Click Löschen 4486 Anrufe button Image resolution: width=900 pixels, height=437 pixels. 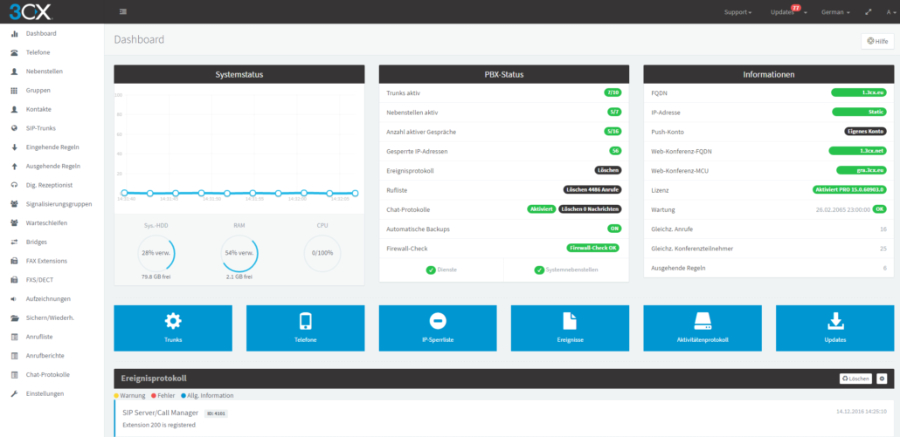pos(592,190)
